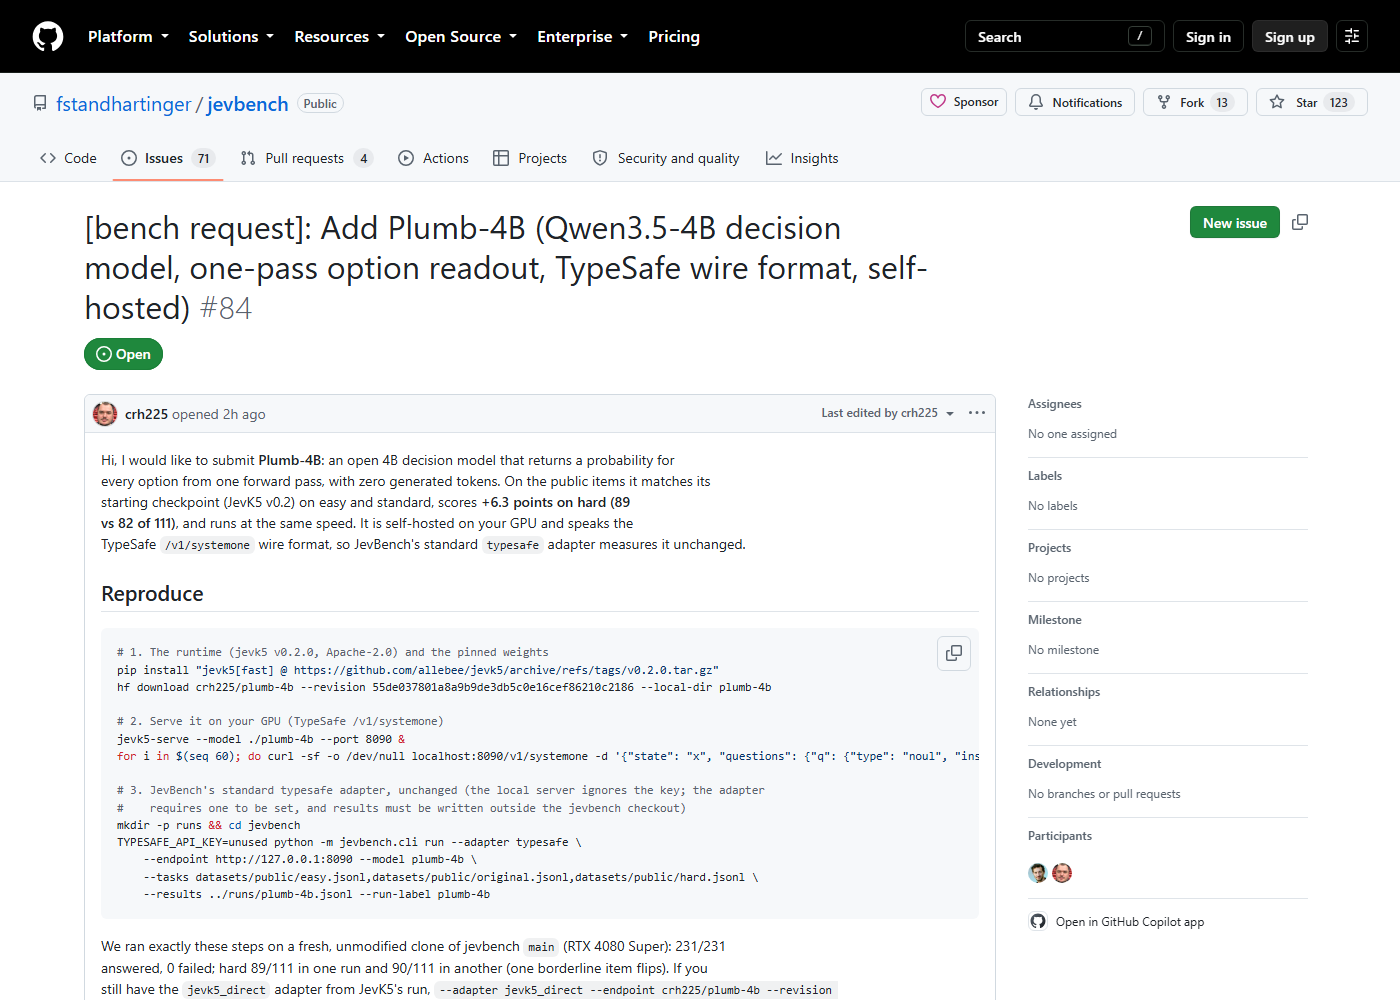This screenshot has height=1000, width=1400.
Task: Expand the Solutions menu
Action: click(x=231, y=37)
